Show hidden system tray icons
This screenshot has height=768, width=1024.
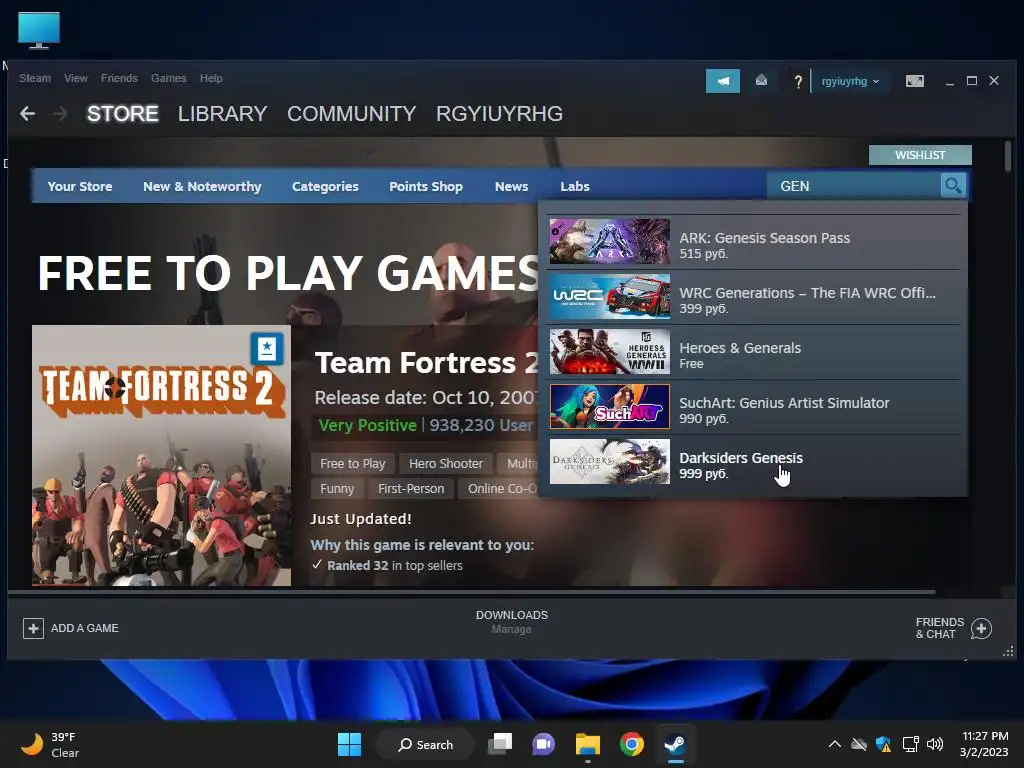tap(835, 744)
